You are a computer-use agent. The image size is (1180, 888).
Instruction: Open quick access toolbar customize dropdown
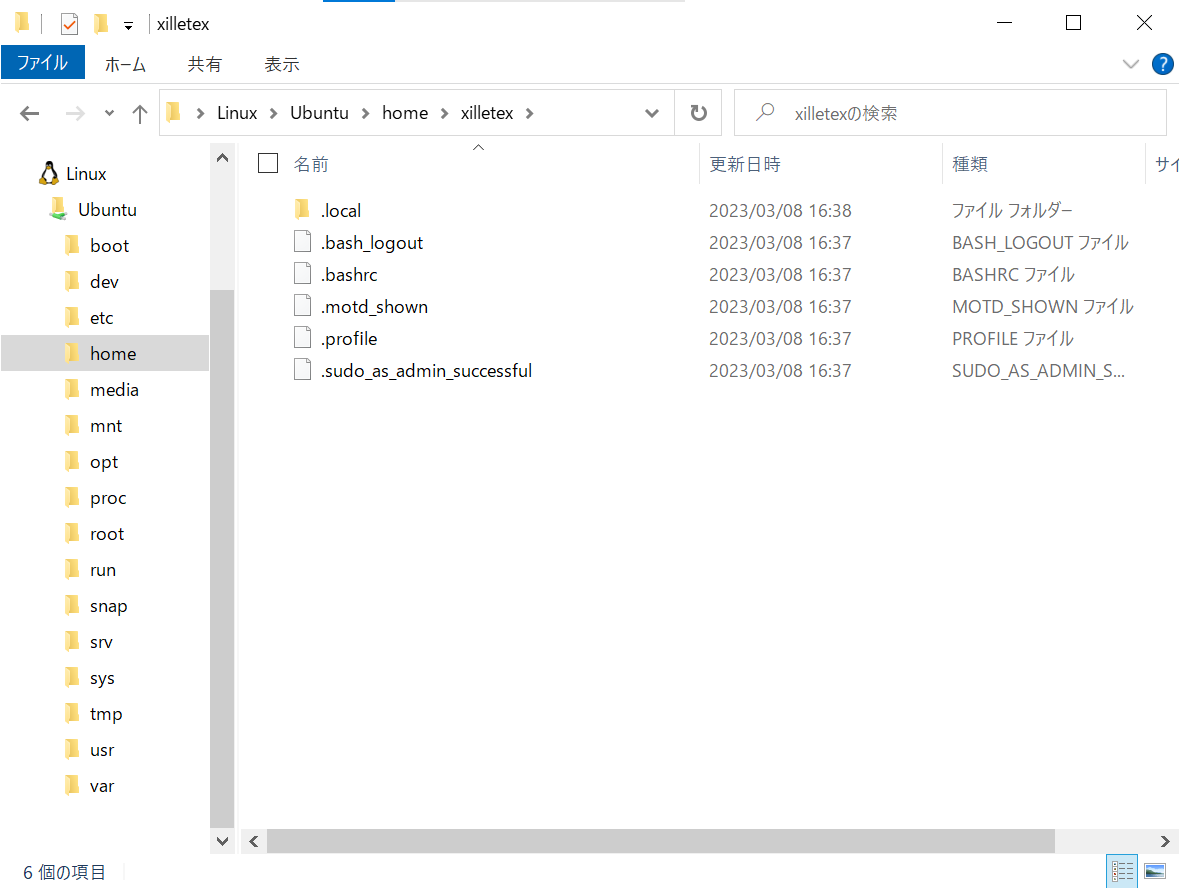tap(129, 26)
